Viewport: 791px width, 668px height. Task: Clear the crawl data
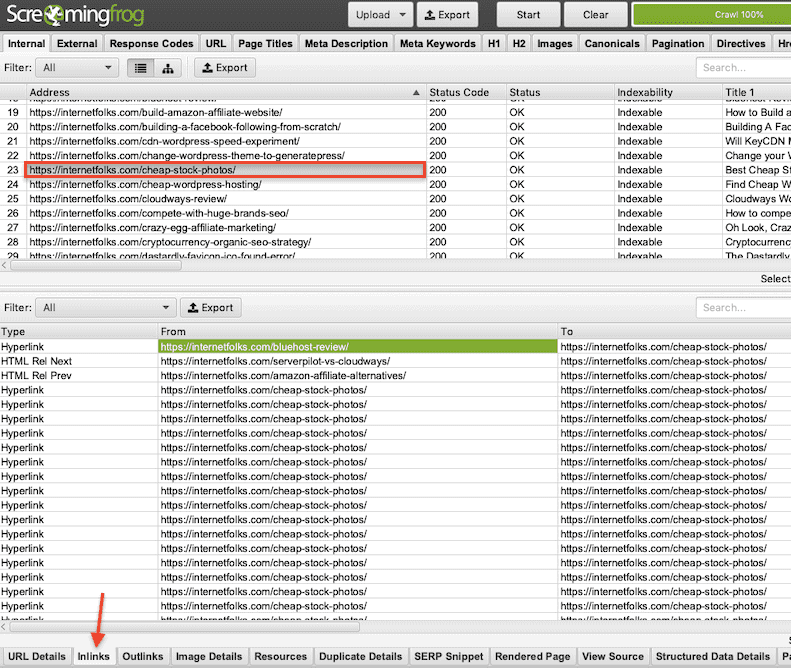pos(596,15)
